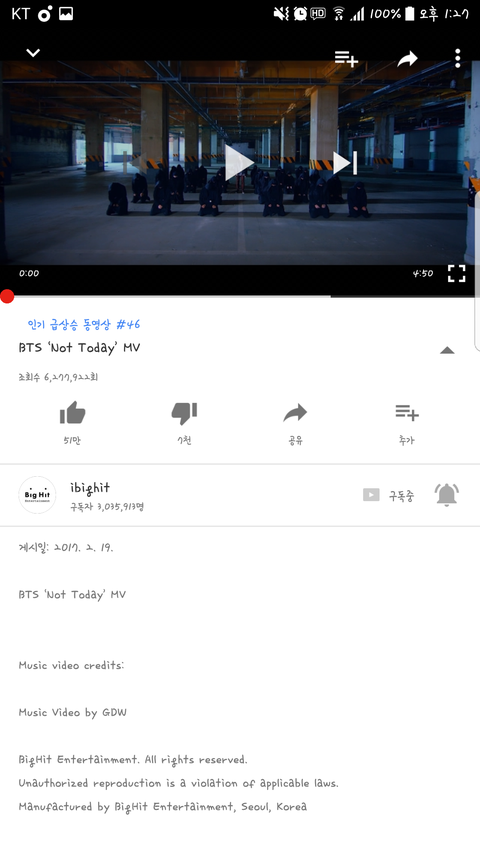This screenshot has width=480, height=853.
Task: Skip to the next video
Action: click(345, 163)
